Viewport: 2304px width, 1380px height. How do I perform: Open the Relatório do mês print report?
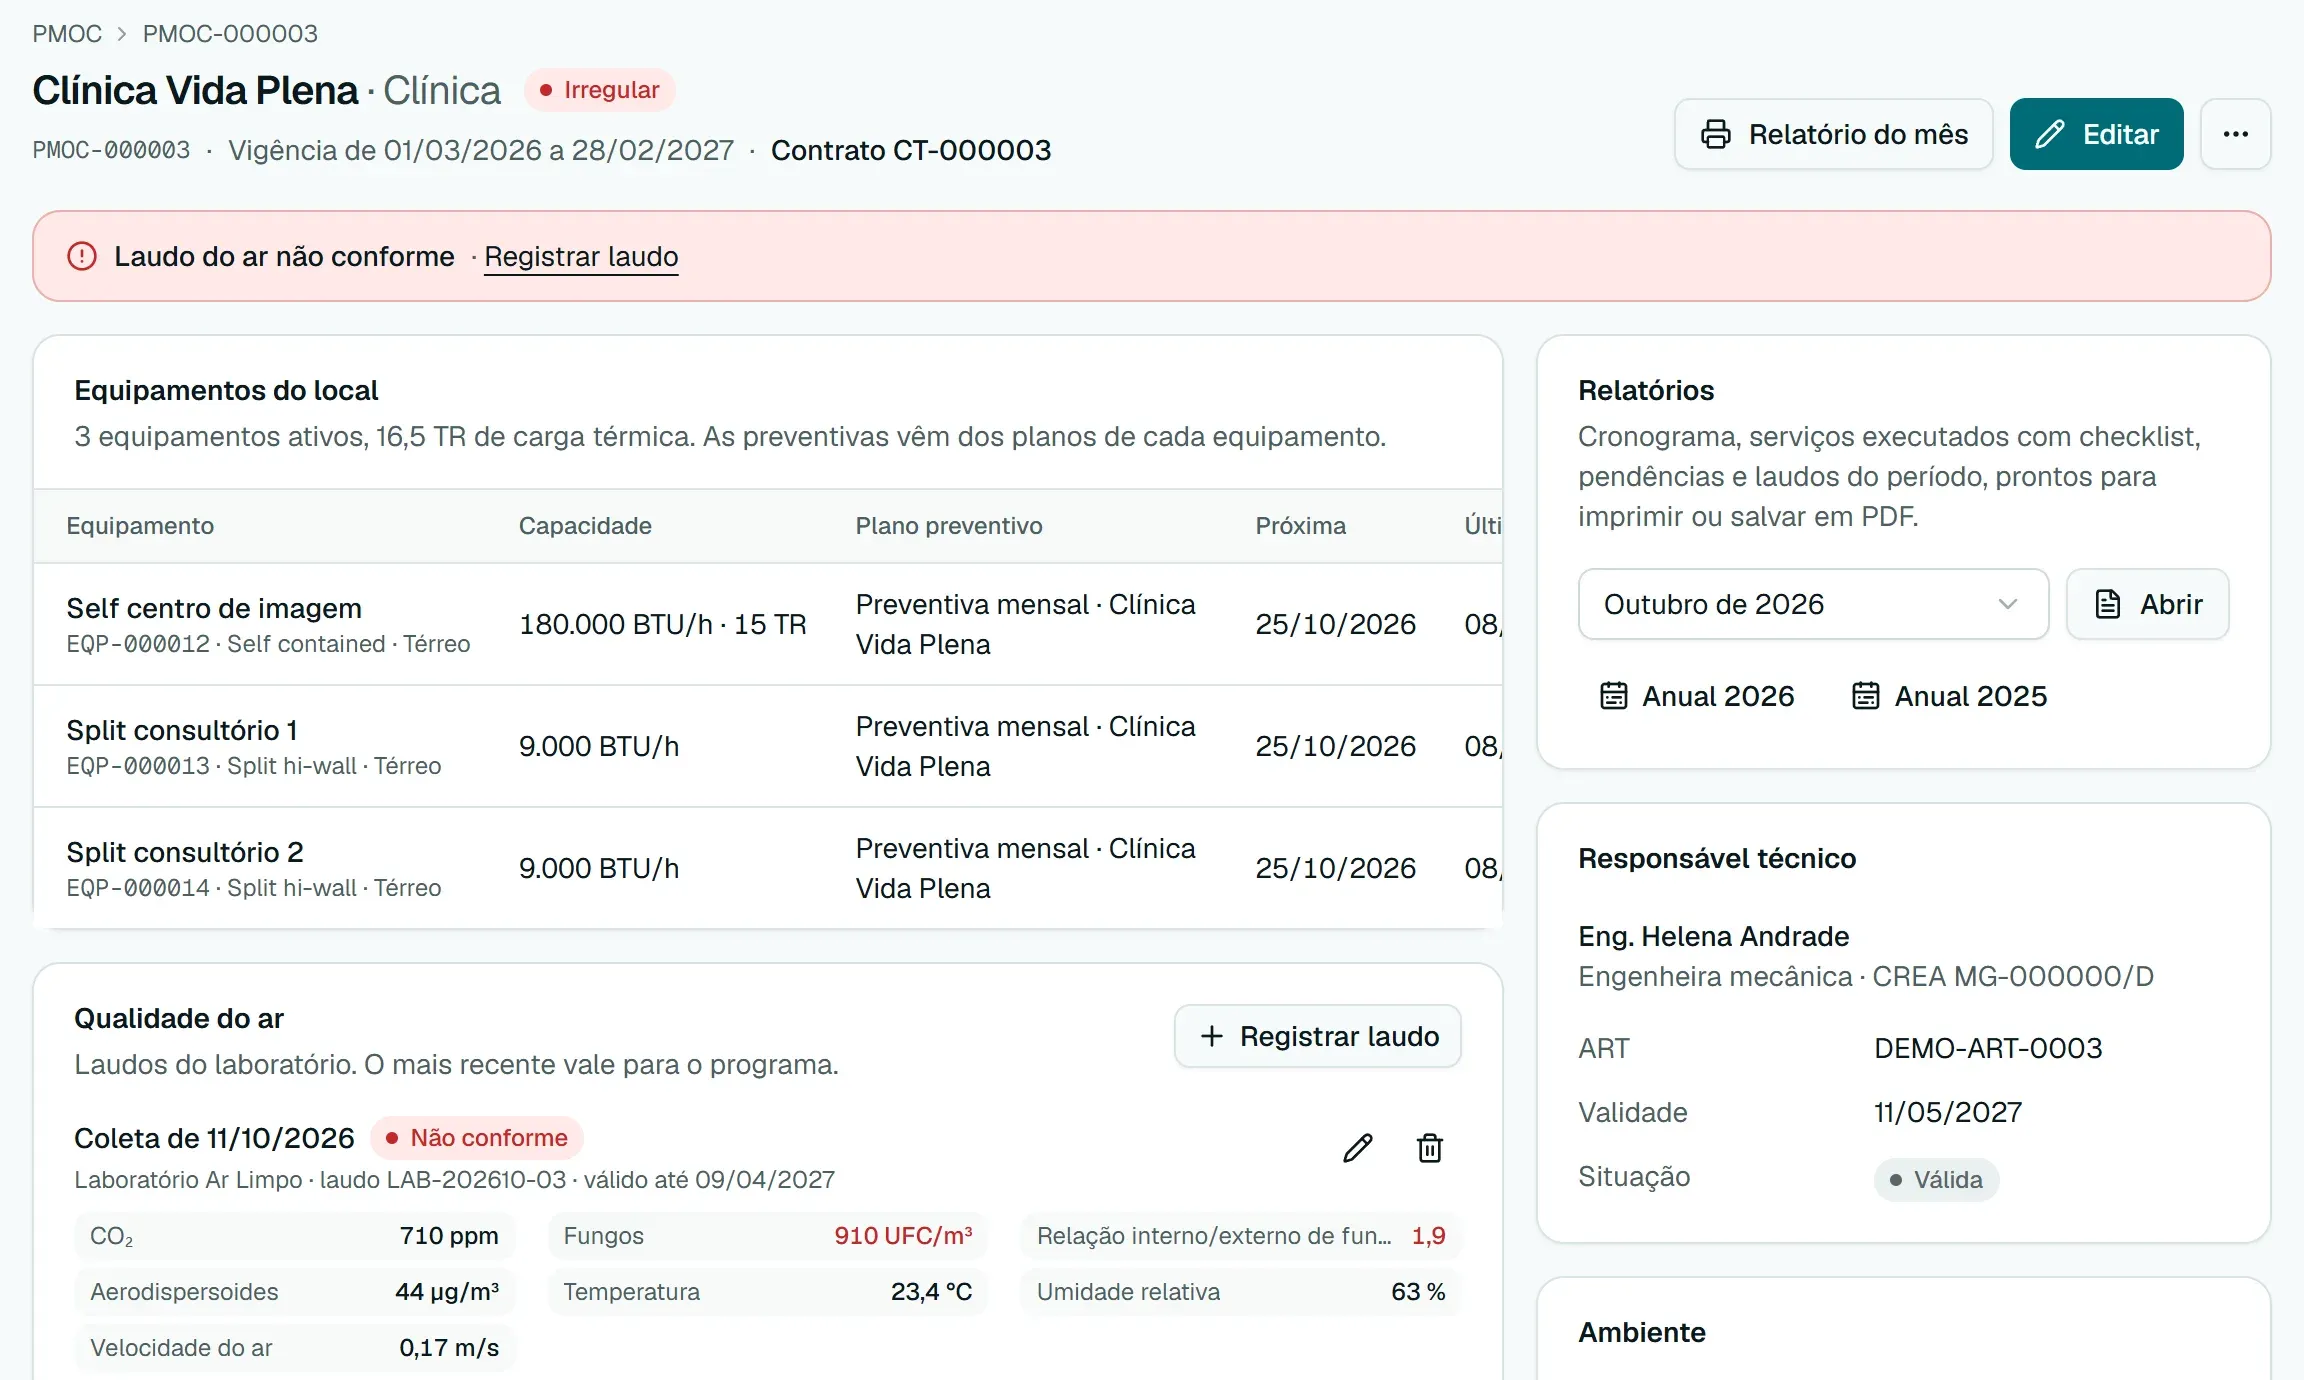(1834, 134)
